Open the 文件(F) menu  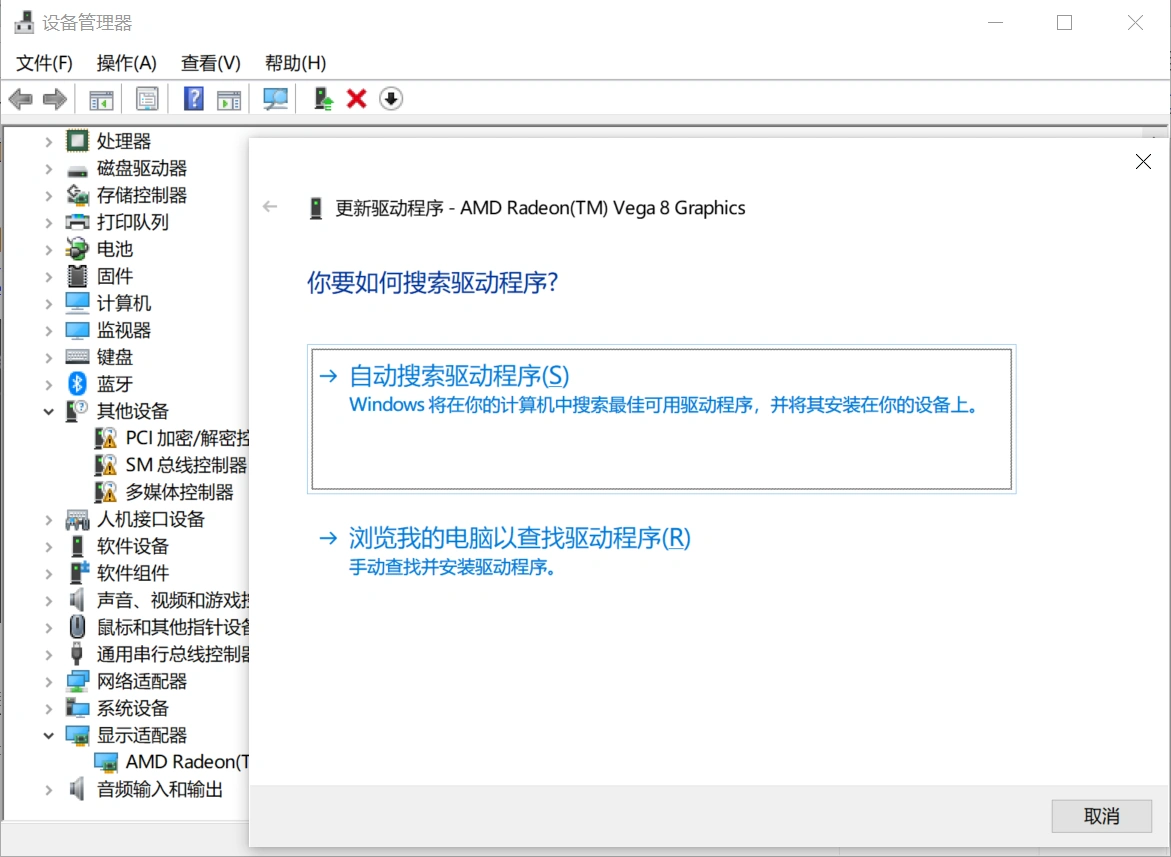[44, 63]
